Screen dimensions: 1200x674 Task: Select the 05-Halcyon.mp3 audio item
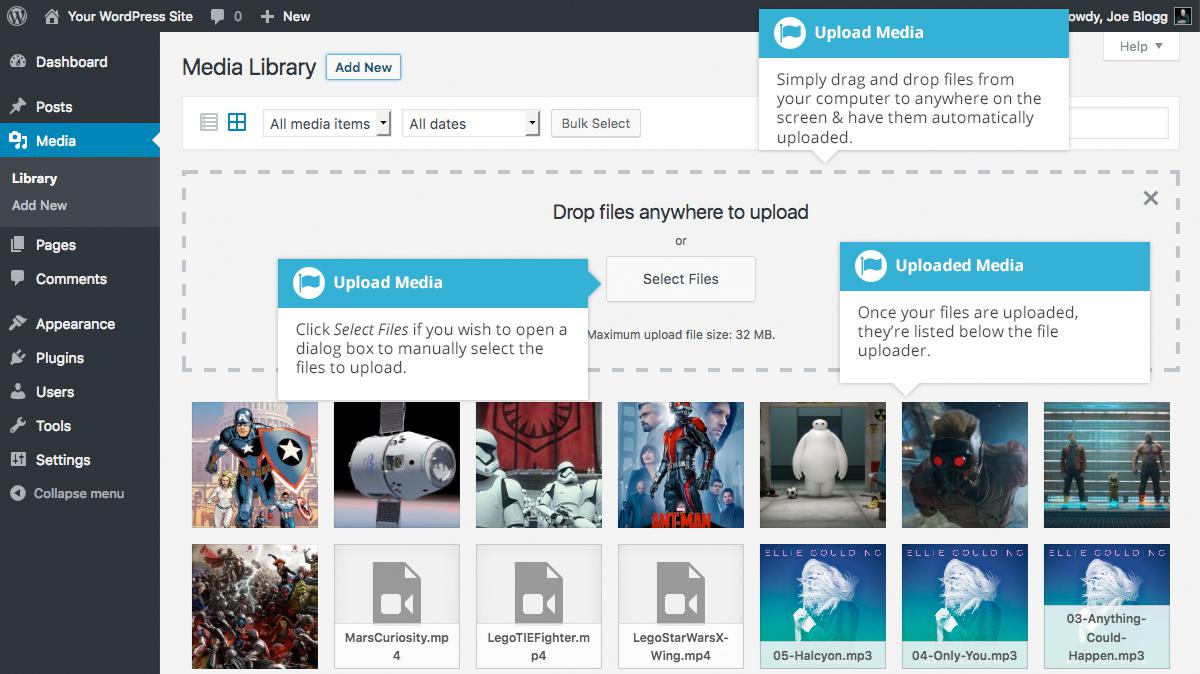(x=823, y=607)
